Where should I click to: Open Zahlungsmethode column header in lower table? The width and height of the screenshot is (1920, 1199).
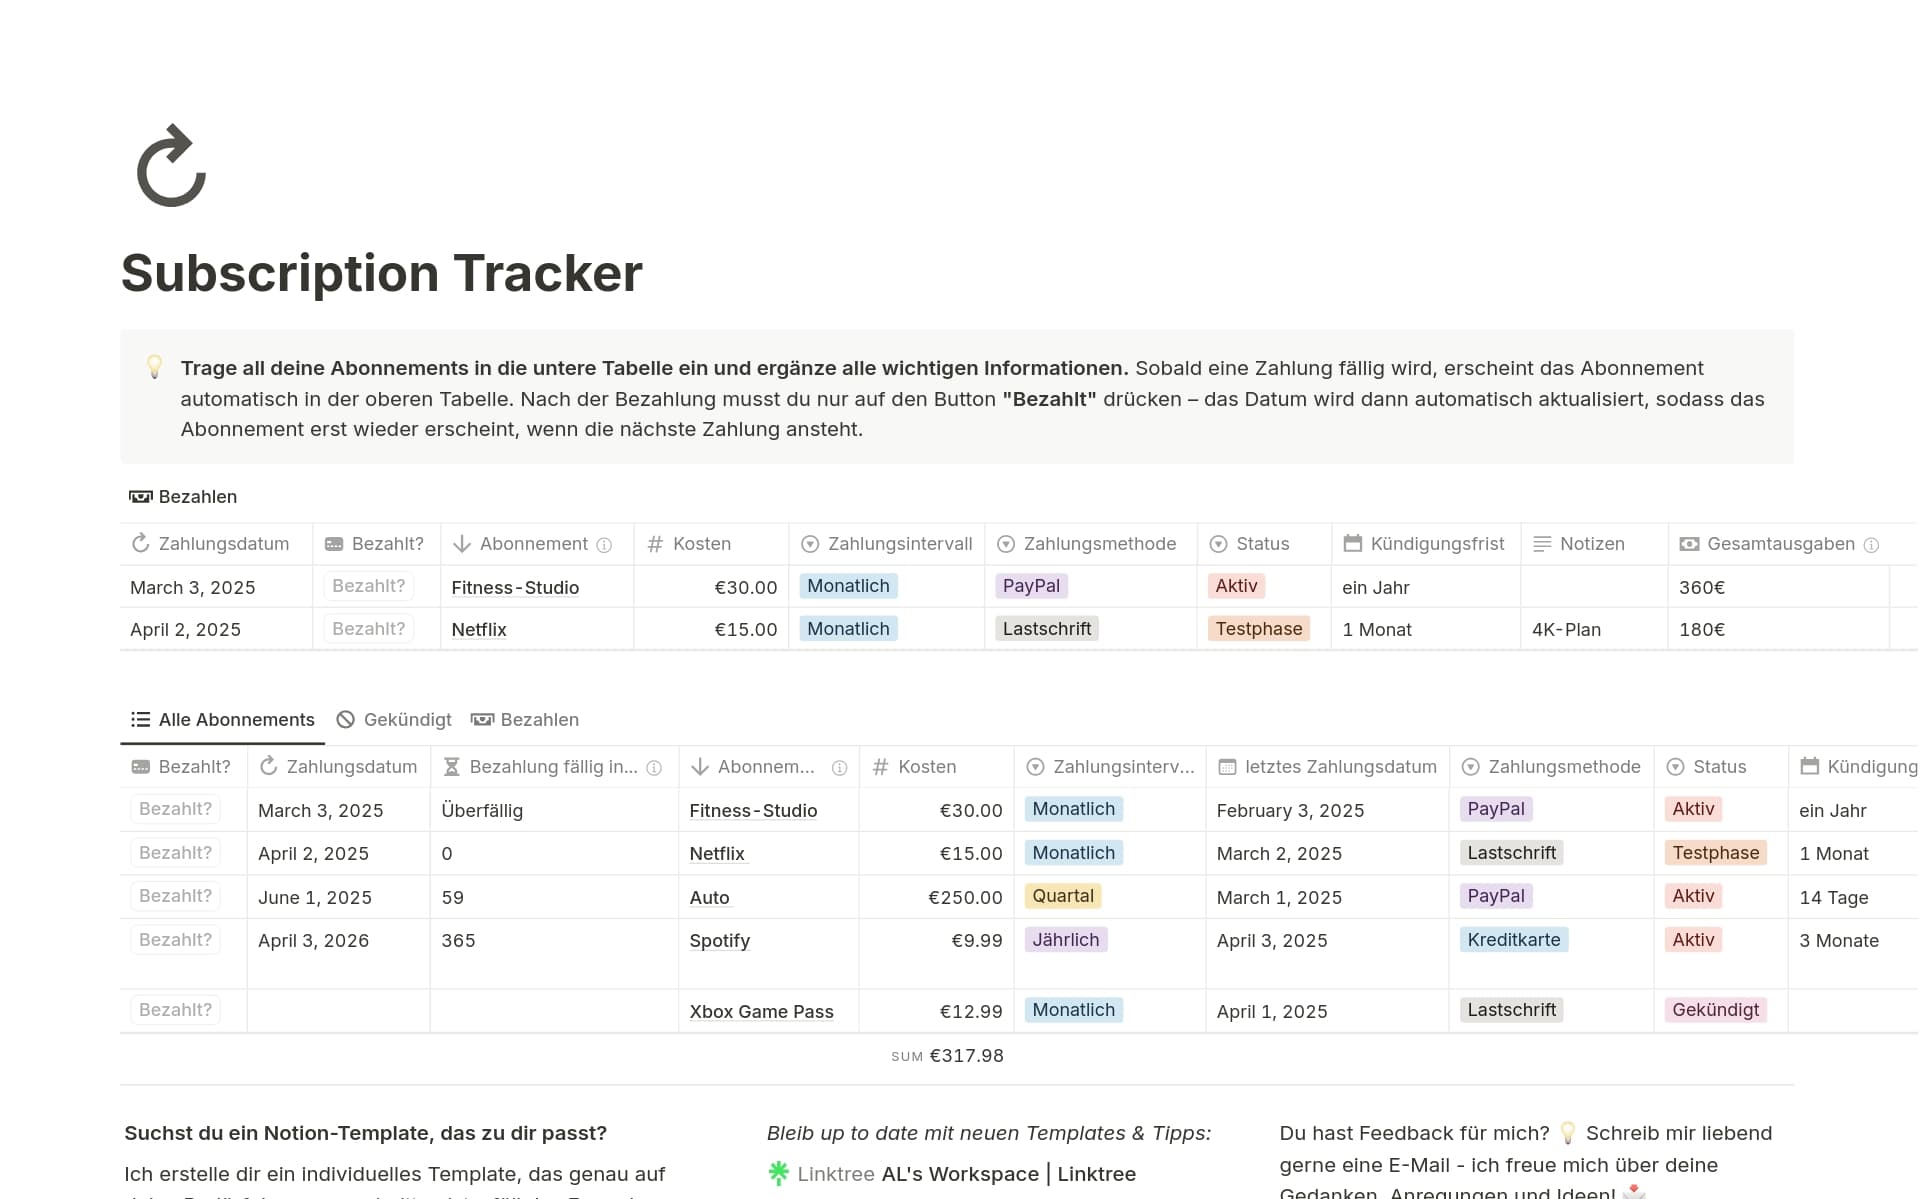(1551, 767)
